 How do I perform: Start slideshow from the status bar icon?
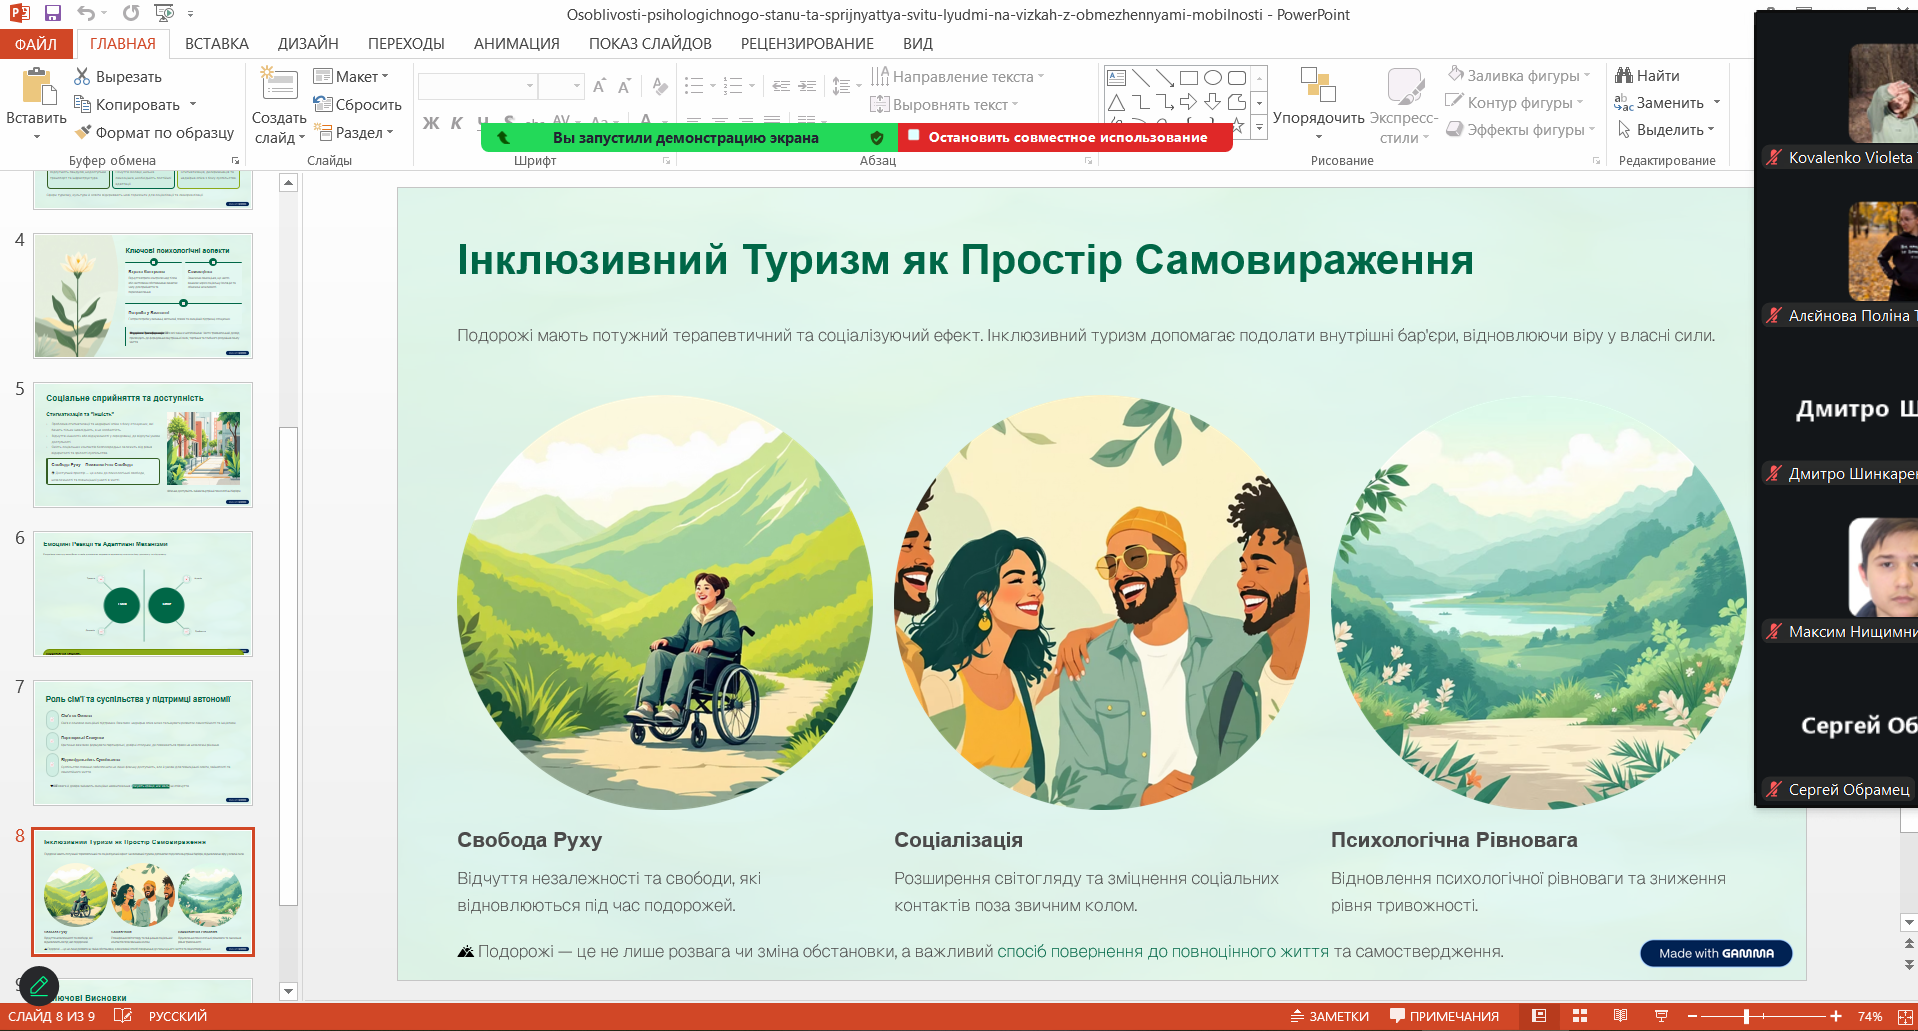pyautogui.click(x=1661, y=1016)
